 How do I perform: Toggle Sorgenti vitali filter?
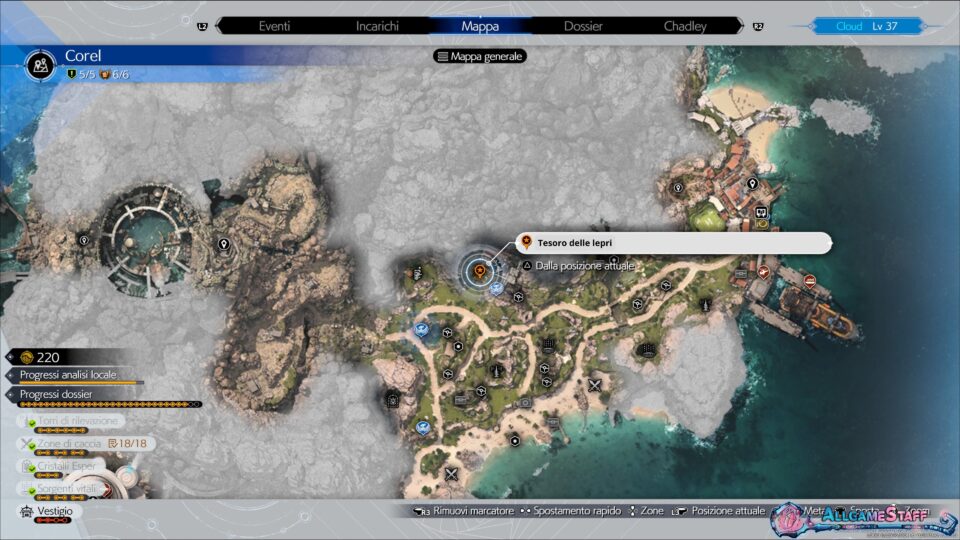coord(68,487)
